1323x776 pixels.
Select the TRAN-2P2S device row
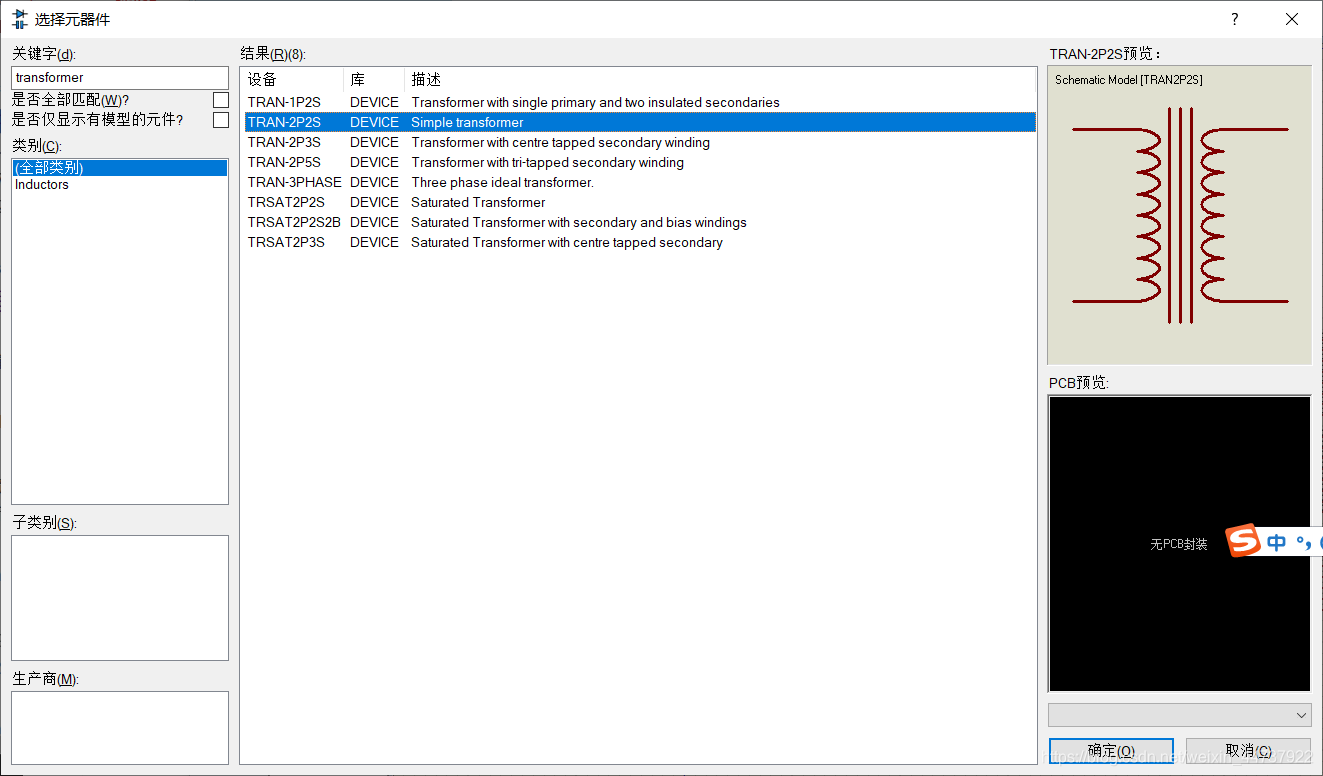pos(640,122)
